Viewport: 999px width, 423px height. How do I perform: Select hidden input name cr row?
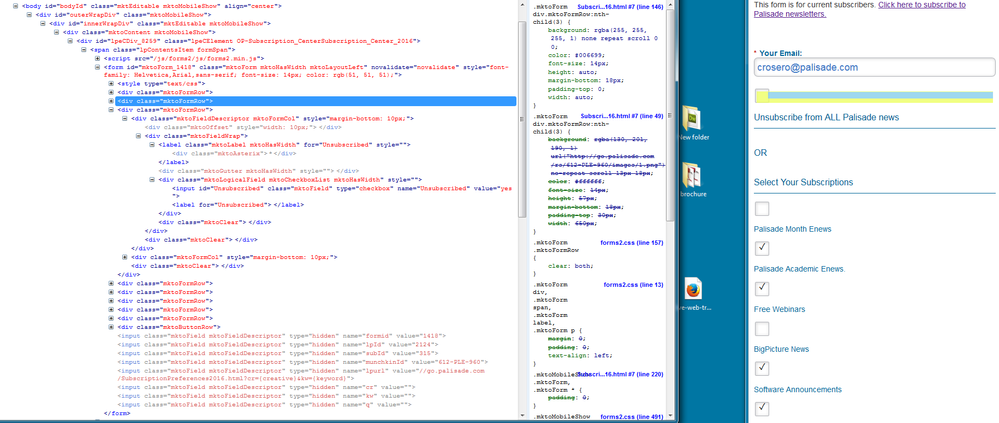pos(266,387)
